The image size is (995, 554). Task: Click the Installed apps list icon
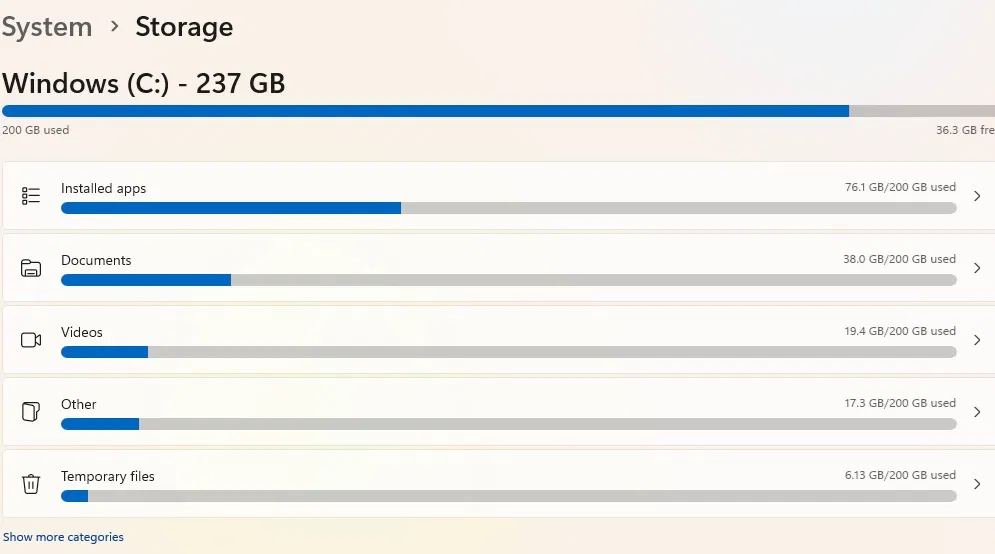(31, 196)
